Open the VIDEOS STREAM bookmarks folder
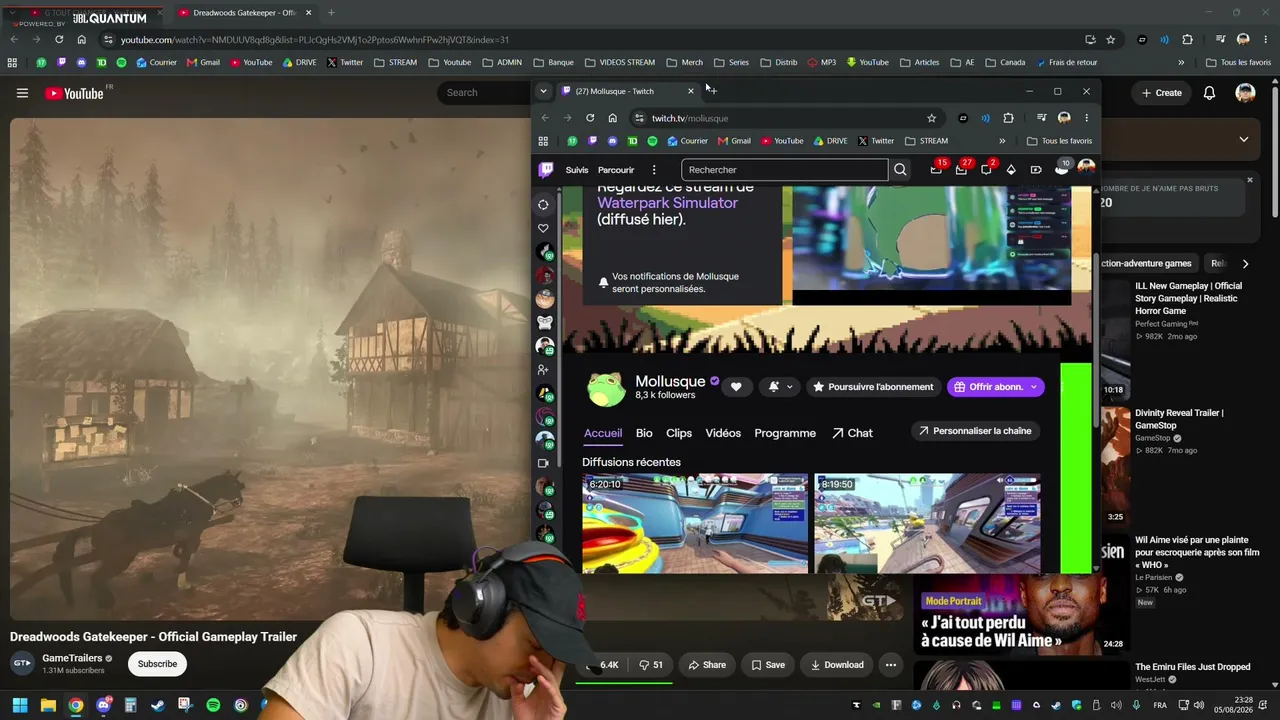This screenshot has width=1280, height=720. pyautogui.click(x=619, y=62)
